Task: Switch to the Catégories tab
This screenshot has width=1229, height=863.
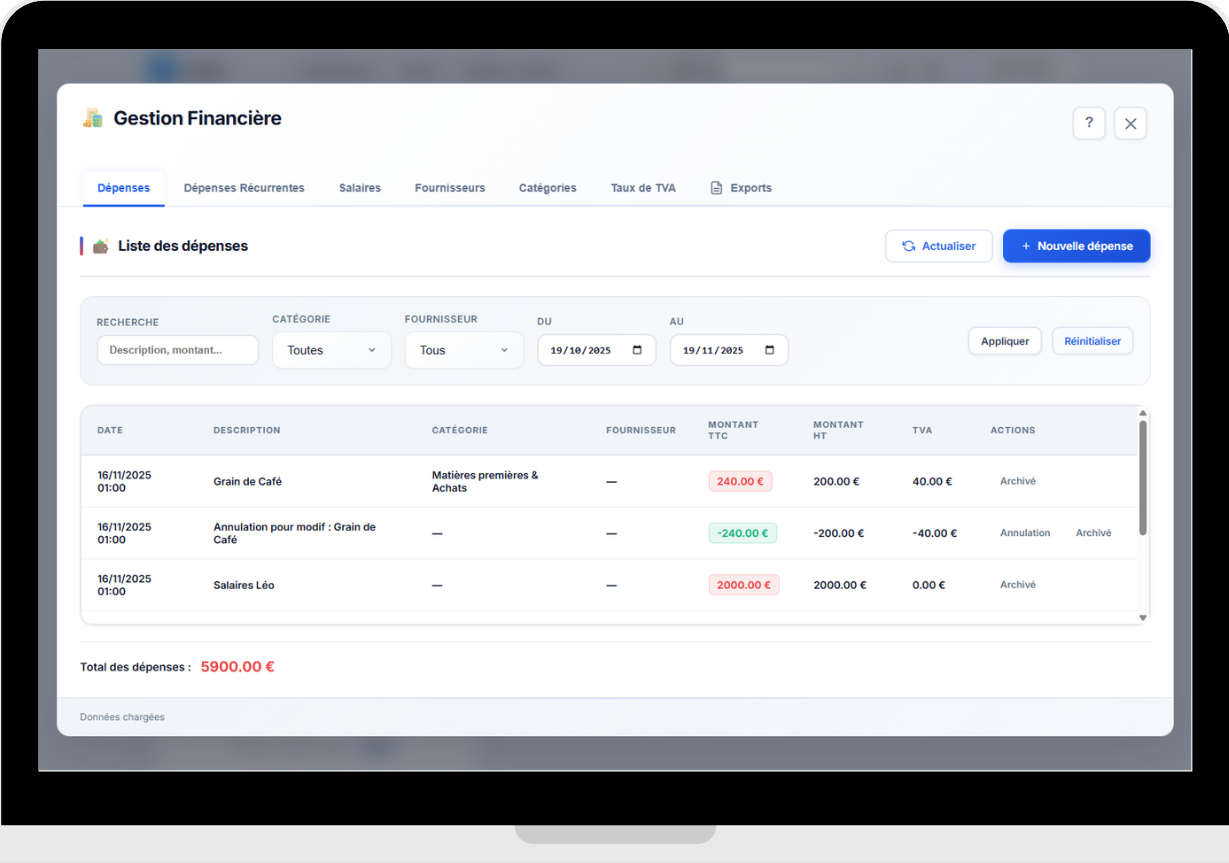Action: click(x=547, y=187)
